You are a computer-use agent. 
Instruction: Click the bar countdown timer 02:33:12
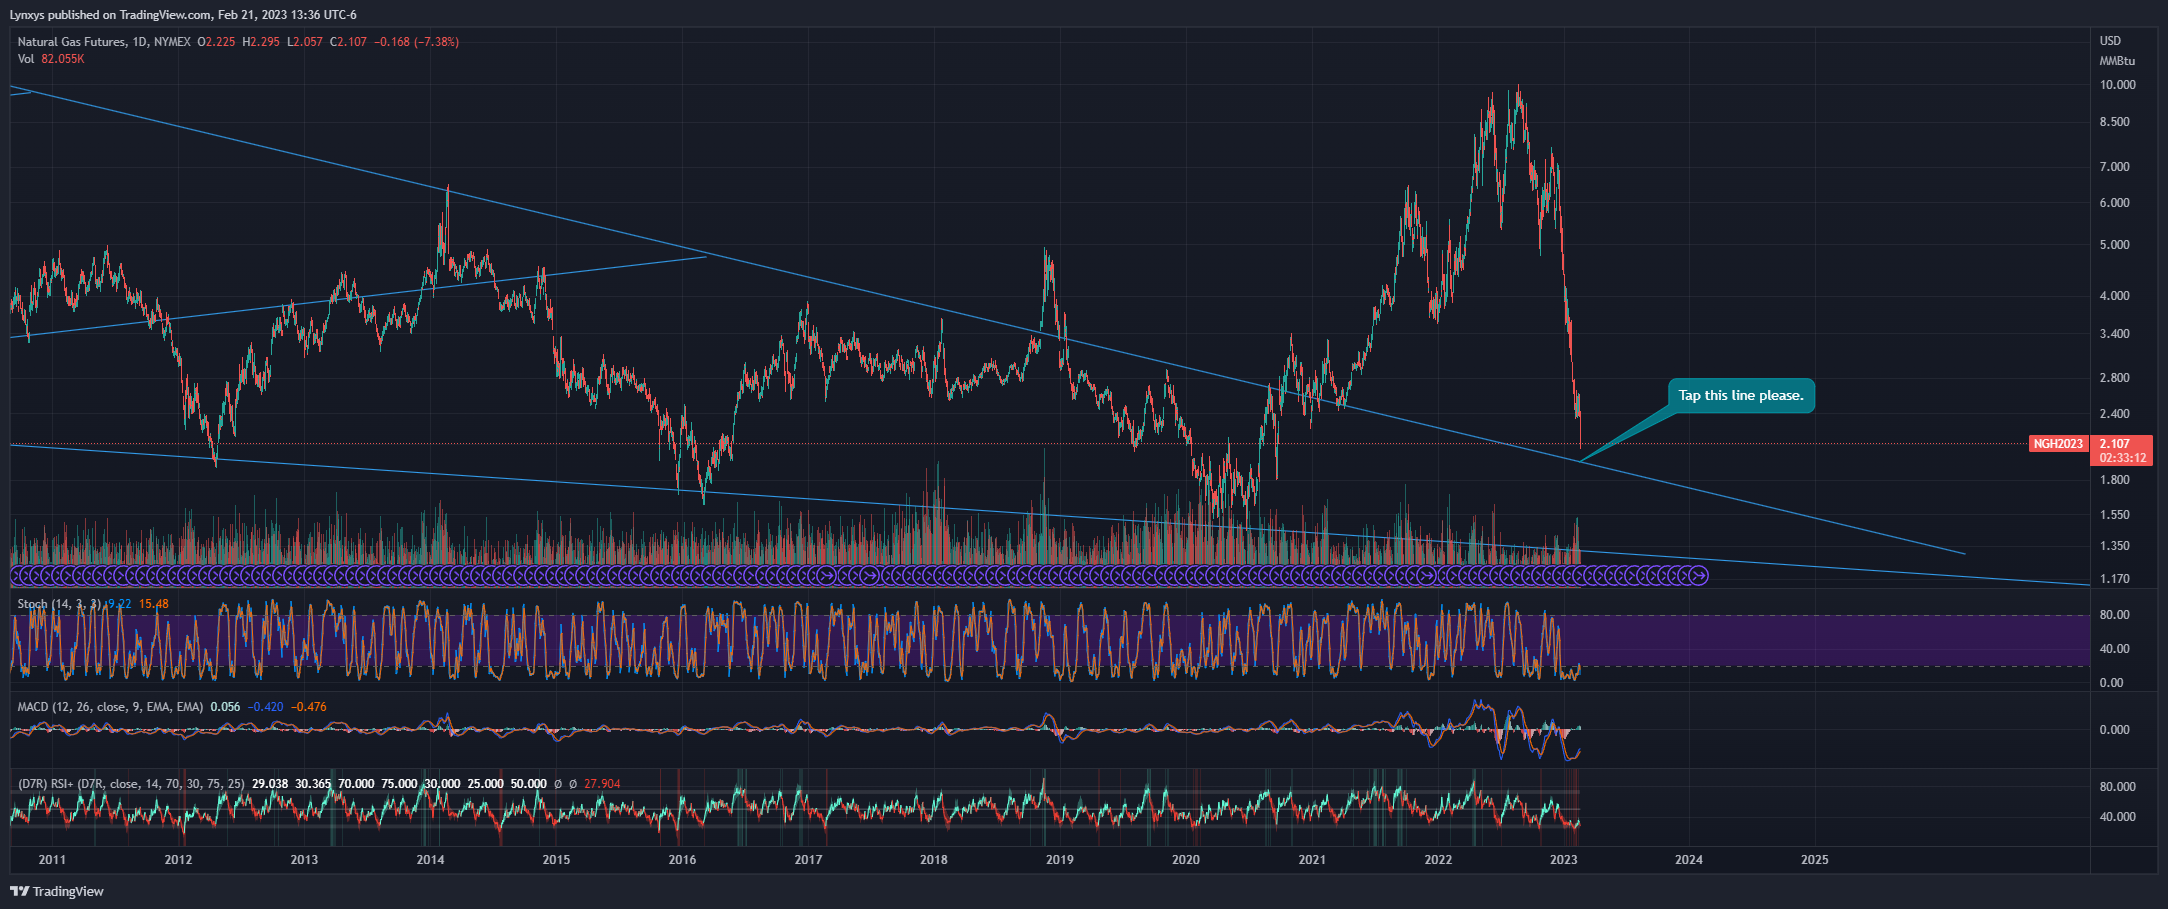[x=2122, y=458]
